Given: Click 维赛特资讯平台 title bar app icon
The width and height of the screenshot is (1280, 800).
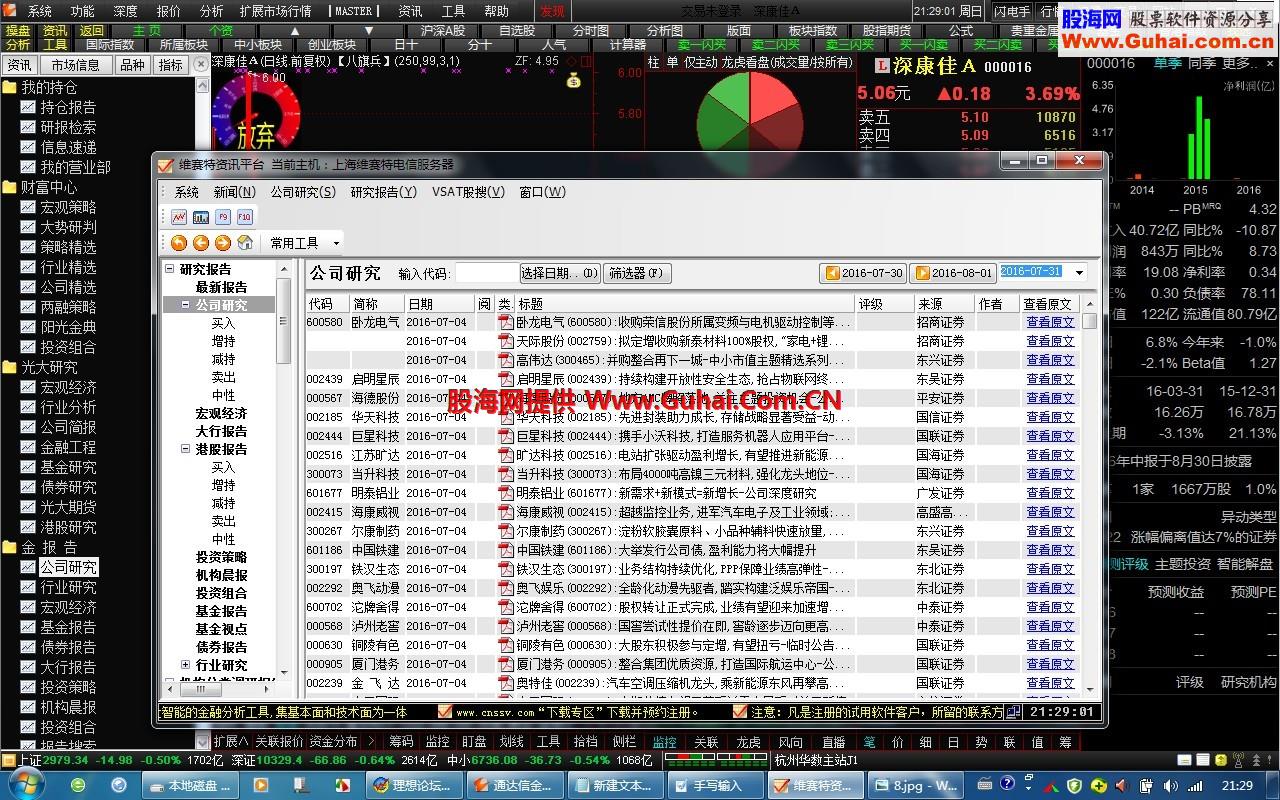Looking at the screenshot, I should (x=166, y=164).
